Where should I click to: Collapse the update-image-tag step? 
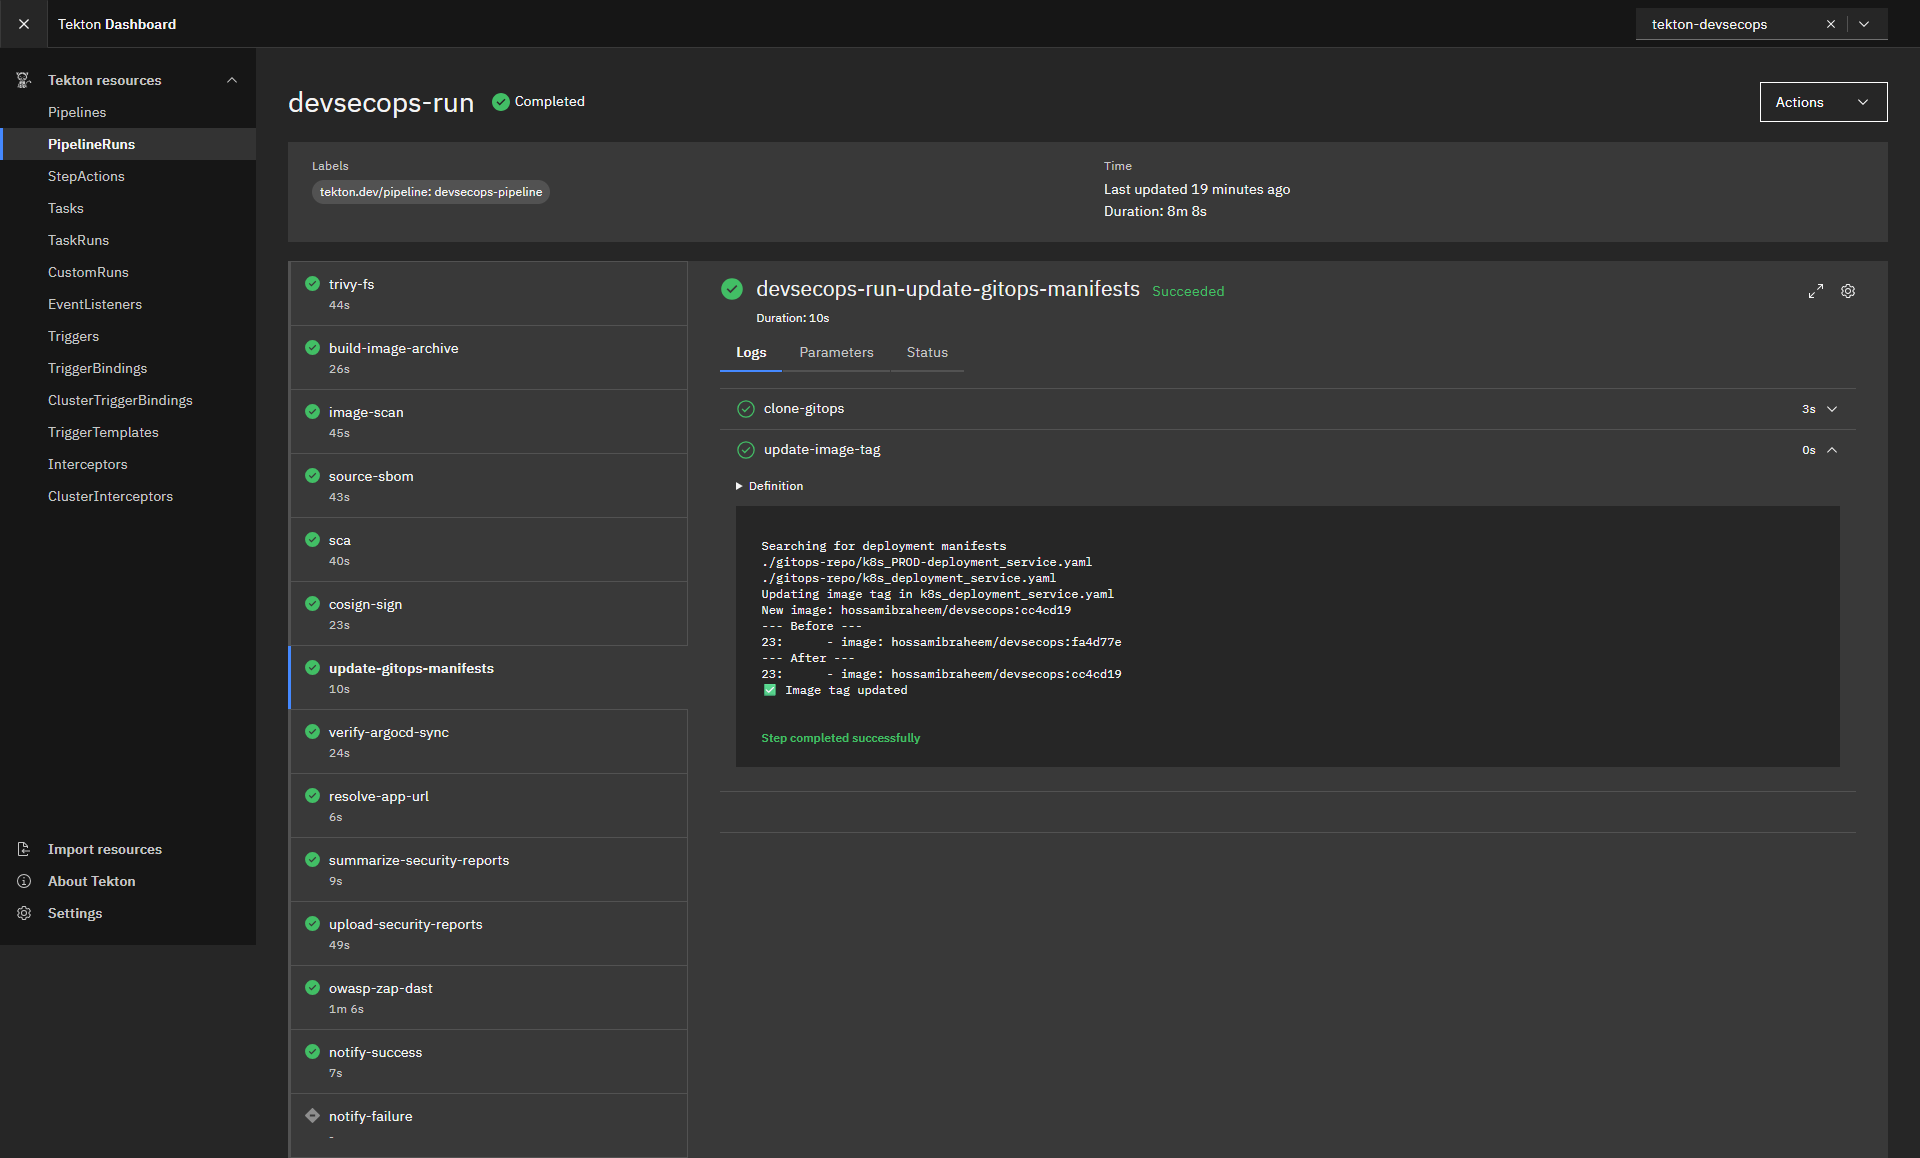[1831, 450]
